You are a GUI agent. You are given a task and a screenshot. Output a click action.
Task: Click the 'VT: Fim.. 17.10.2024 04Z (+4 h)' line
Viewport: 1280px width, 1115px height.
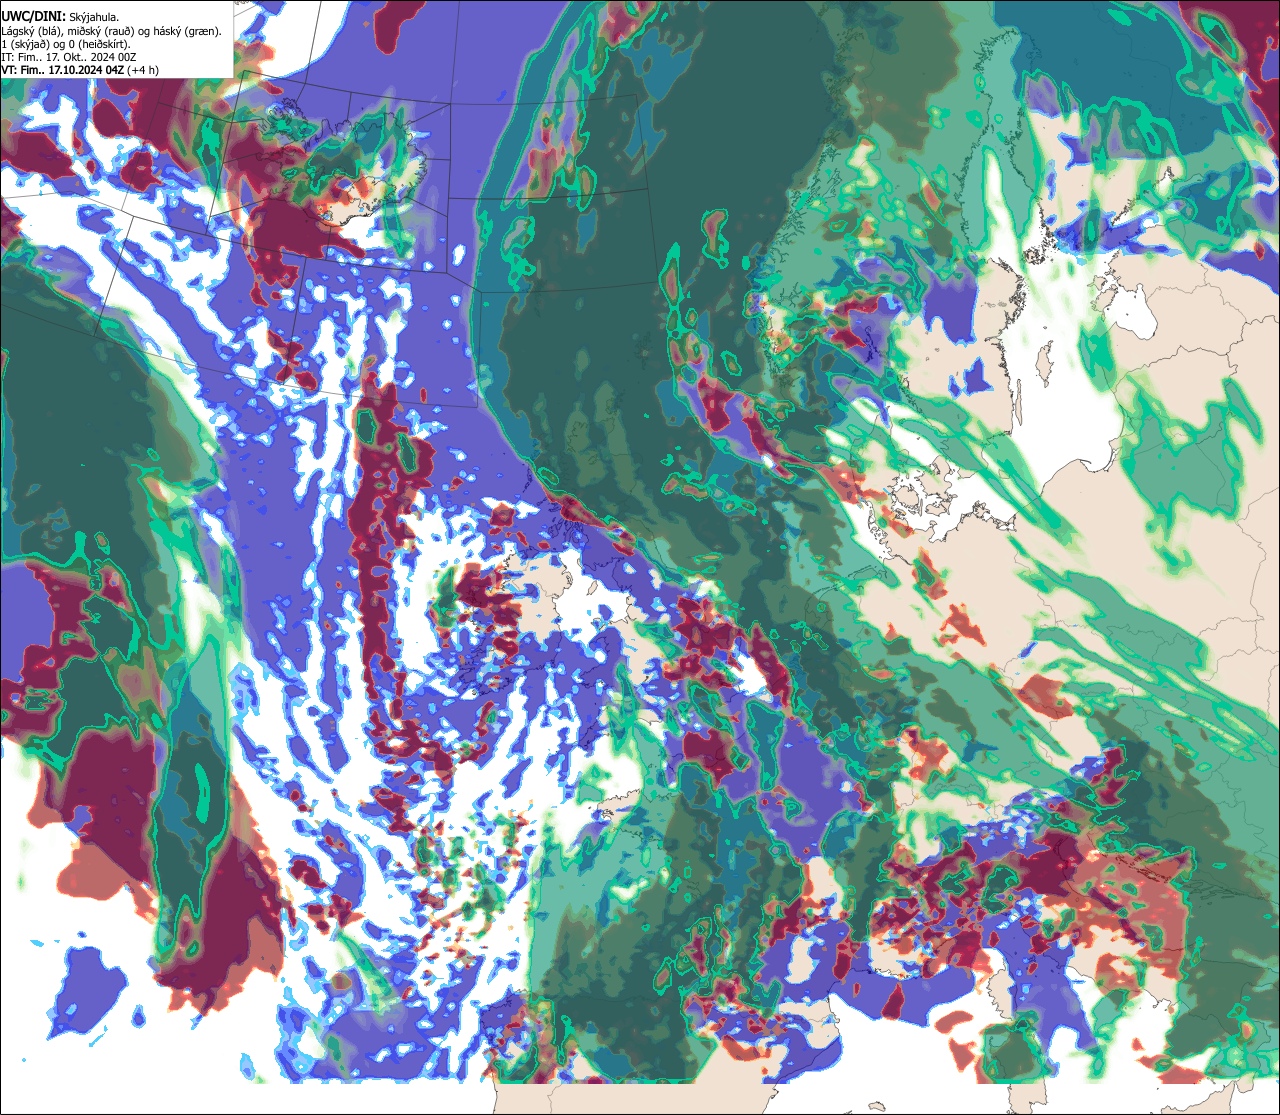click(x=80, y=70)
